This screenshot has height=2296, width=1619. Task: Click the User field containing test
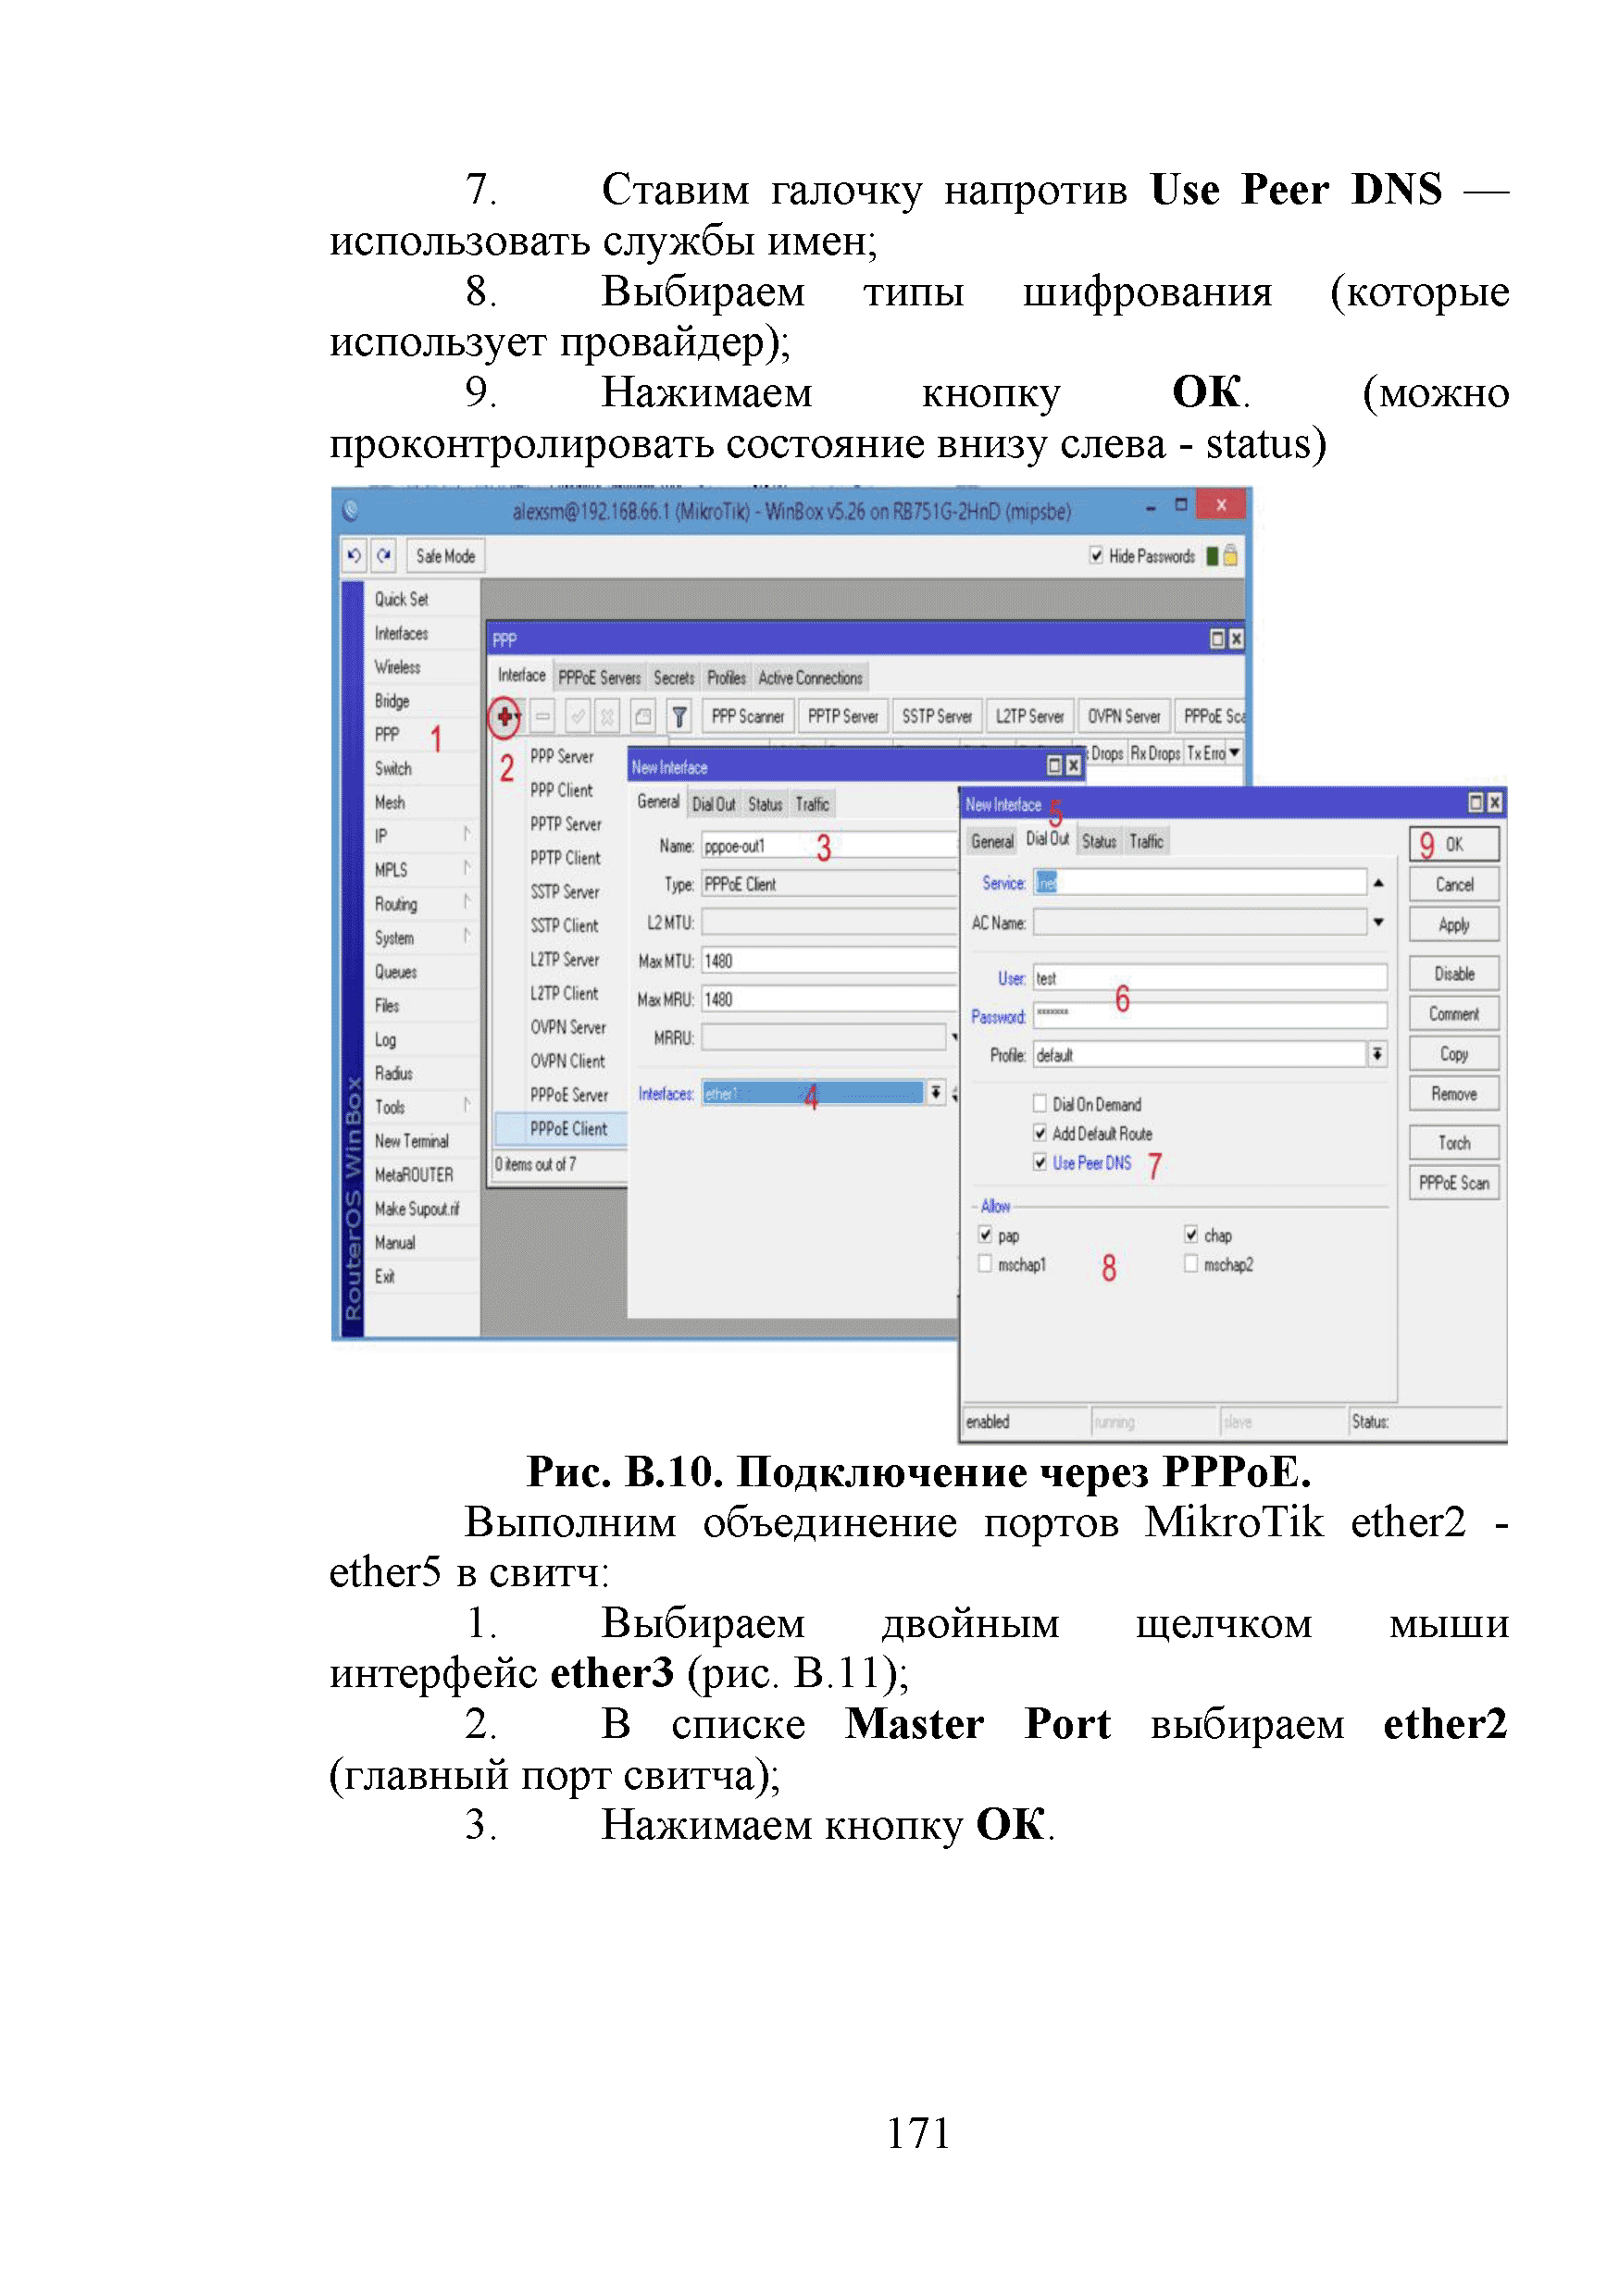[x=1211, y=978]
